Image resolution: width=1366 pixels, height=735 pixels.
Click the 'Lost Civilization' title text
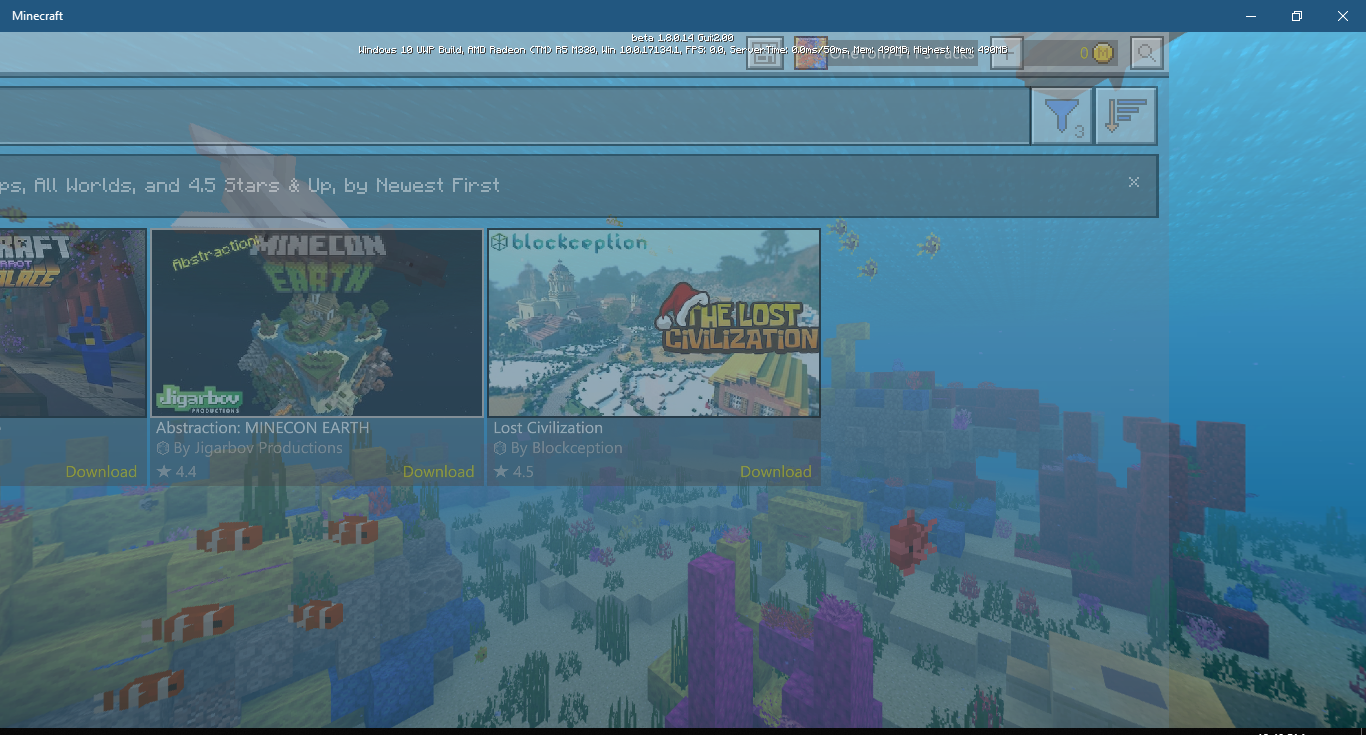click(548, 428)
